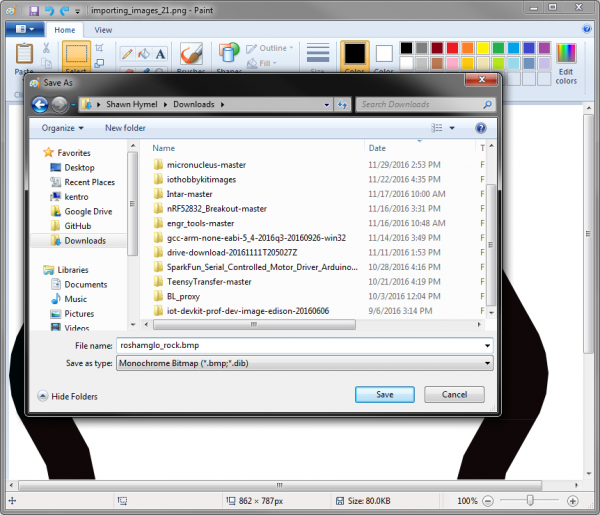The height and width of the screenshot is (515, 600).
Task: Click the Cut scissors icon in Paint
Action: tap(46, 48)
